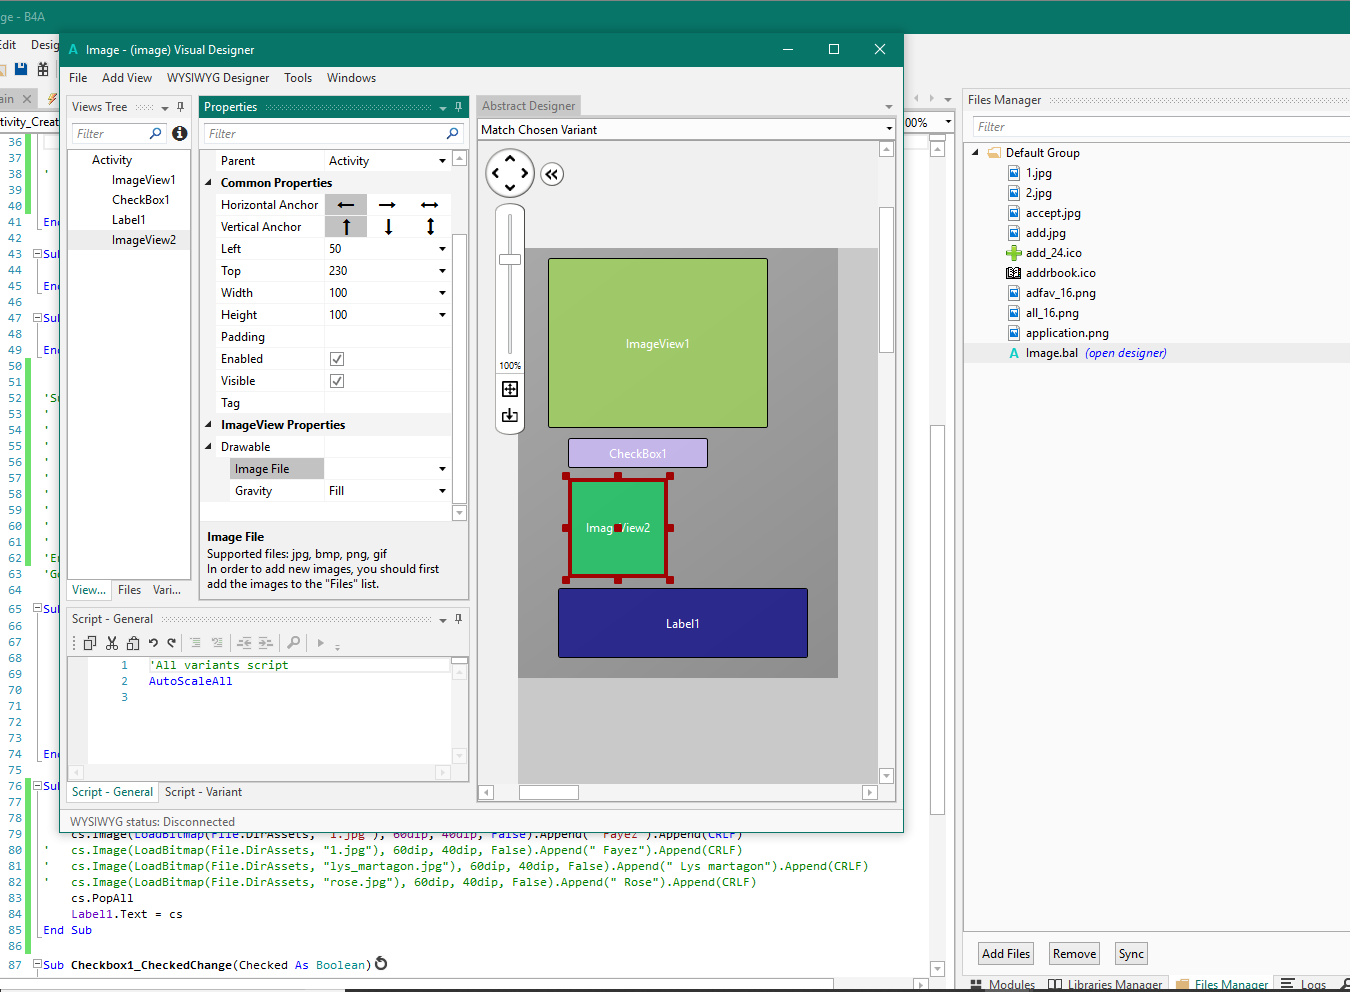Image resolution: width=1350 pixels, height=992 pixels.
Task: Open the WYSIWYG Designer menu
Action: click(x=218, y=78)
